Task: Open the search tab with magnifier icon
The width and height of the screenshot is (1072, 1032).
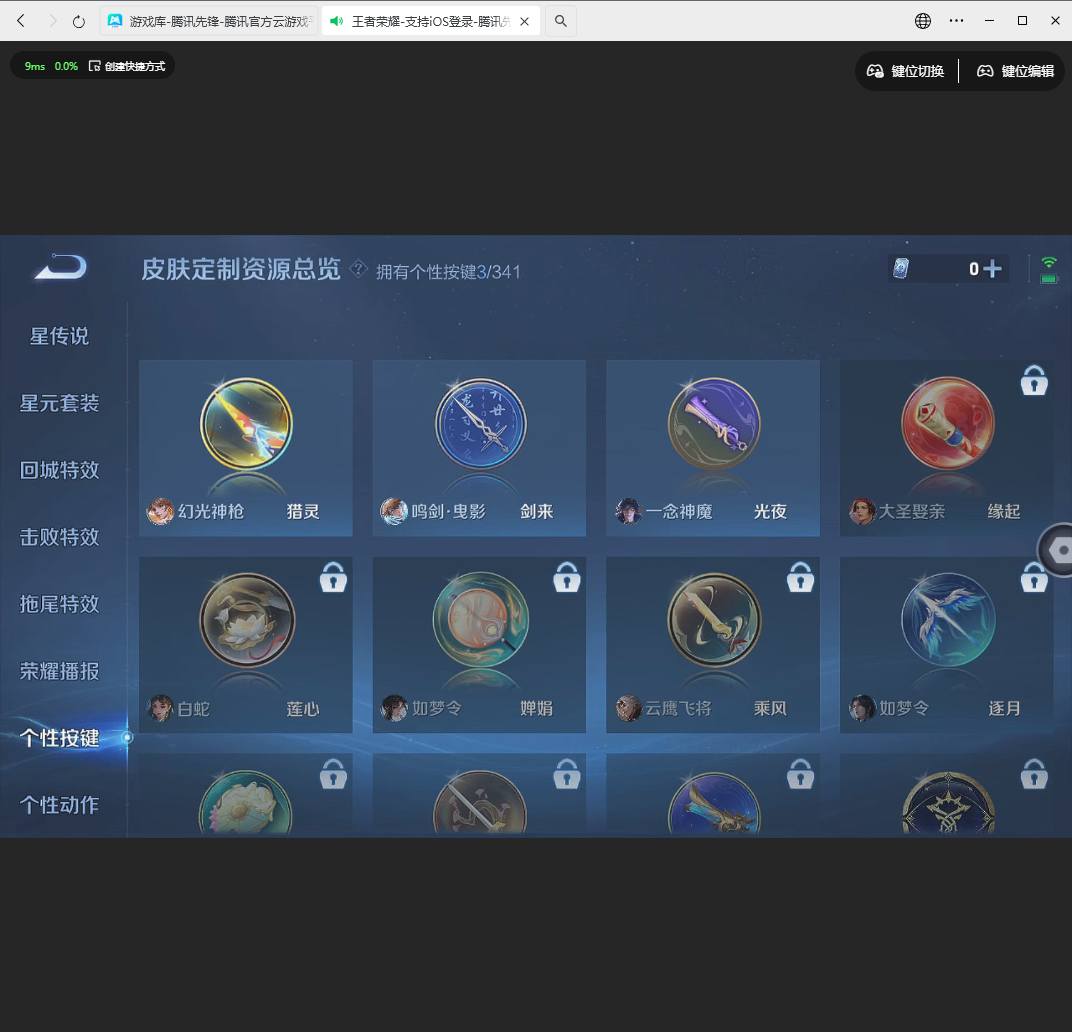Action: [x=560, y=20]
